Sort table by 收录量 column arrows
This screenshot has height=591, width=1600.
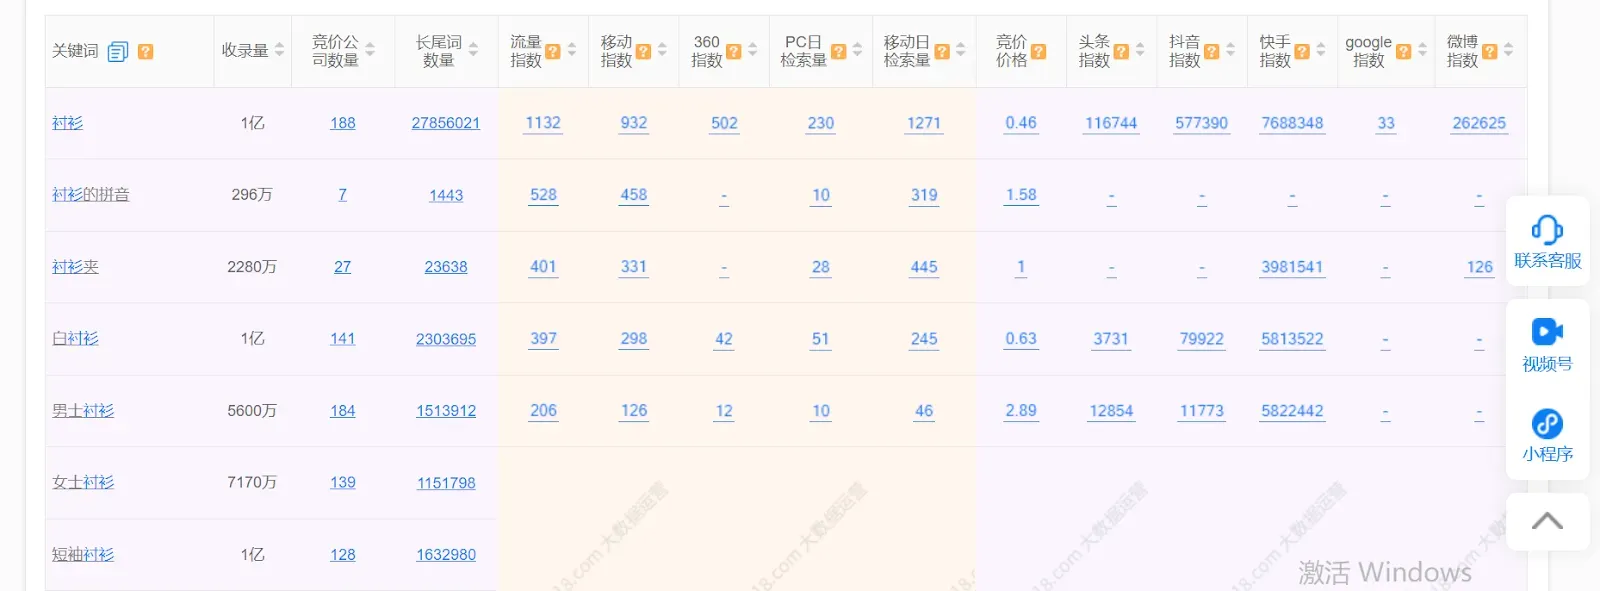(279, 50)
